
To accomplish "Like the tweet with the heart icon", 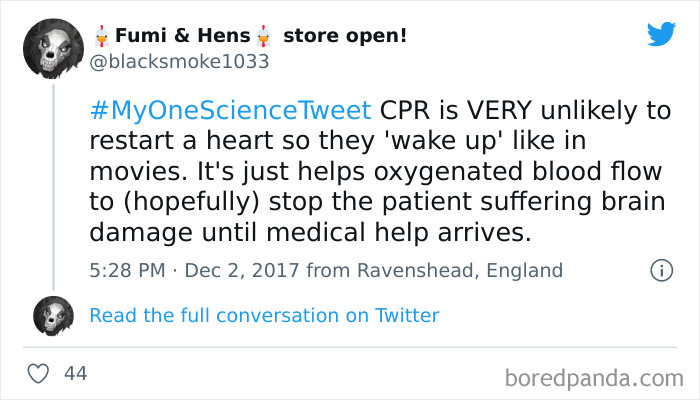I will point(38,374).
